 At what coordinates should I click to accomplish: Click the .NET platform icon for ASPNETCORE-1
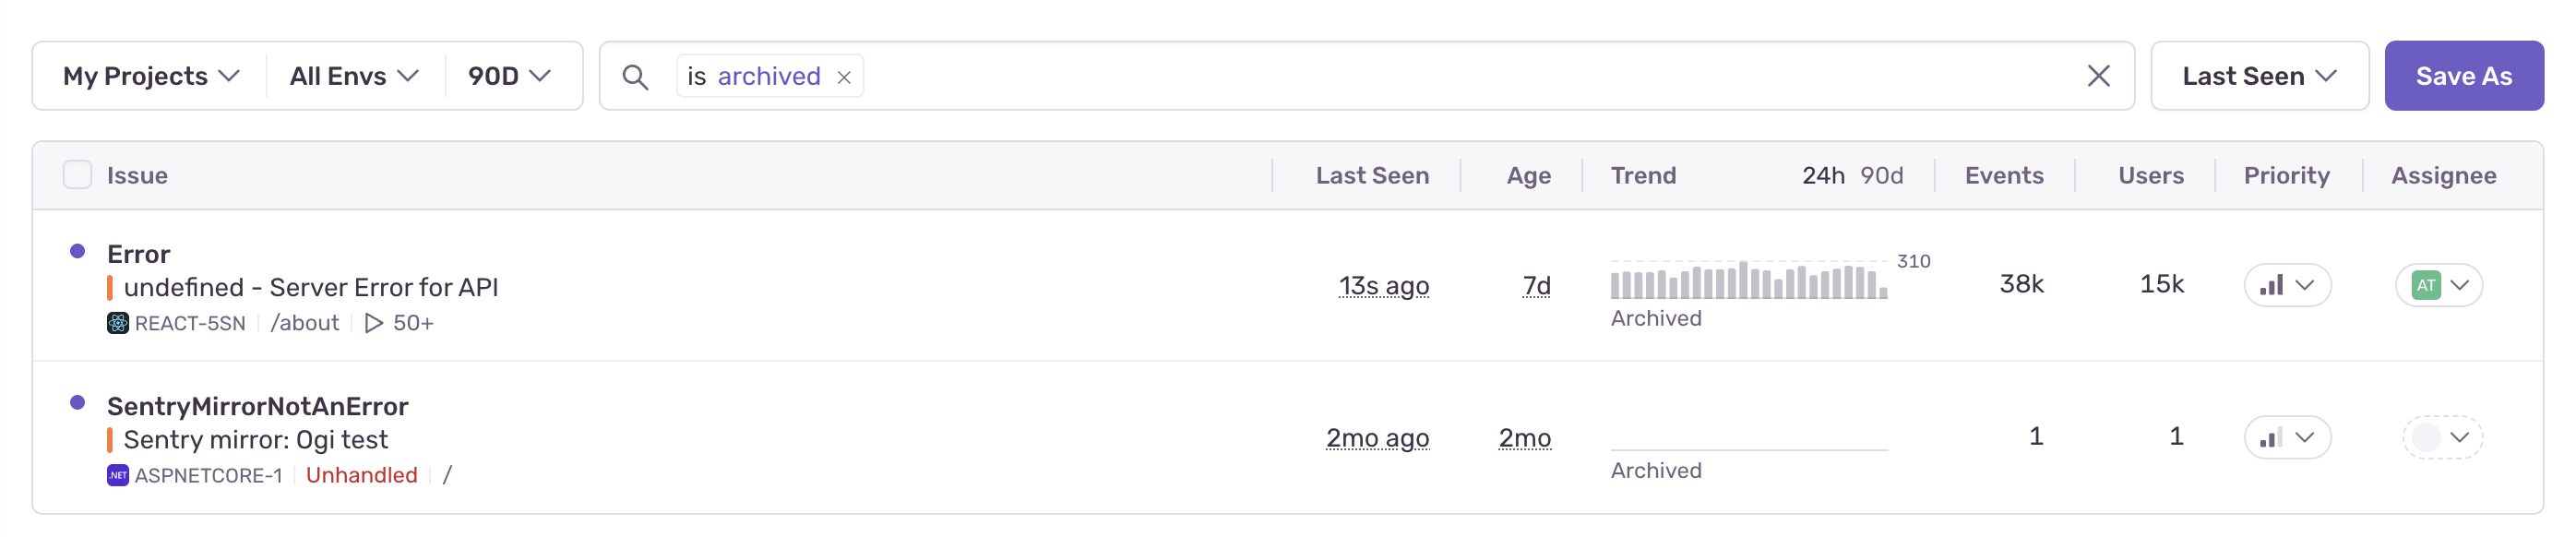[118, 475]
